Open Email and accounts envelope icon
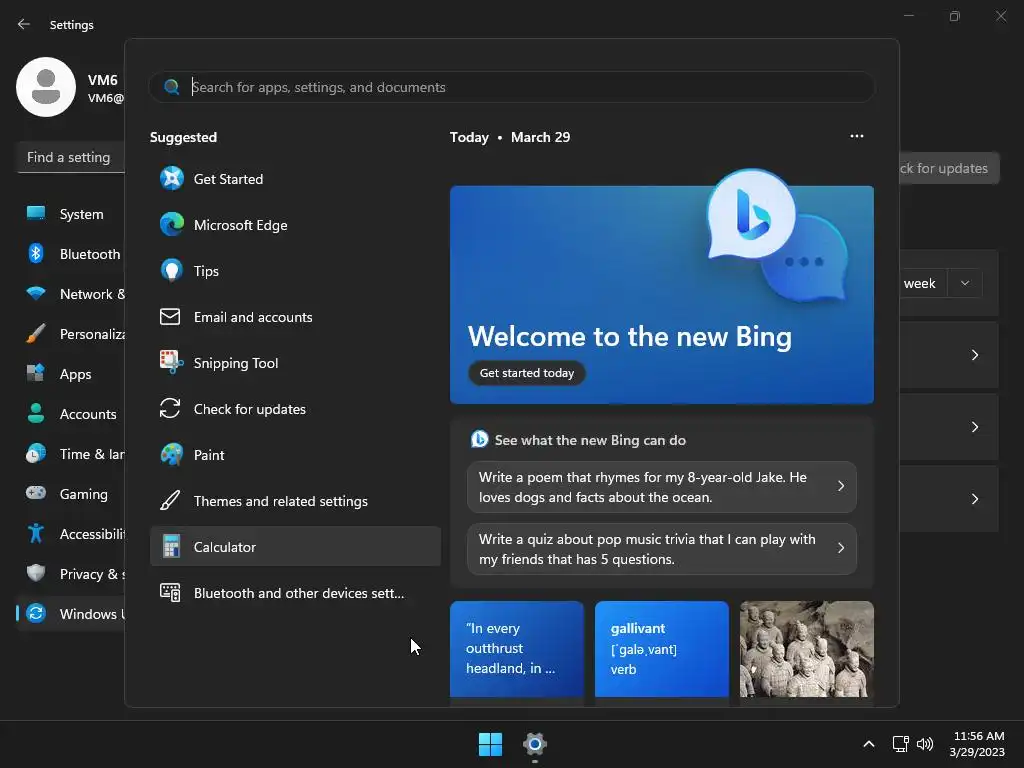Image resolution: width=1024 pixels, height=768 pixels. point(170,317)
